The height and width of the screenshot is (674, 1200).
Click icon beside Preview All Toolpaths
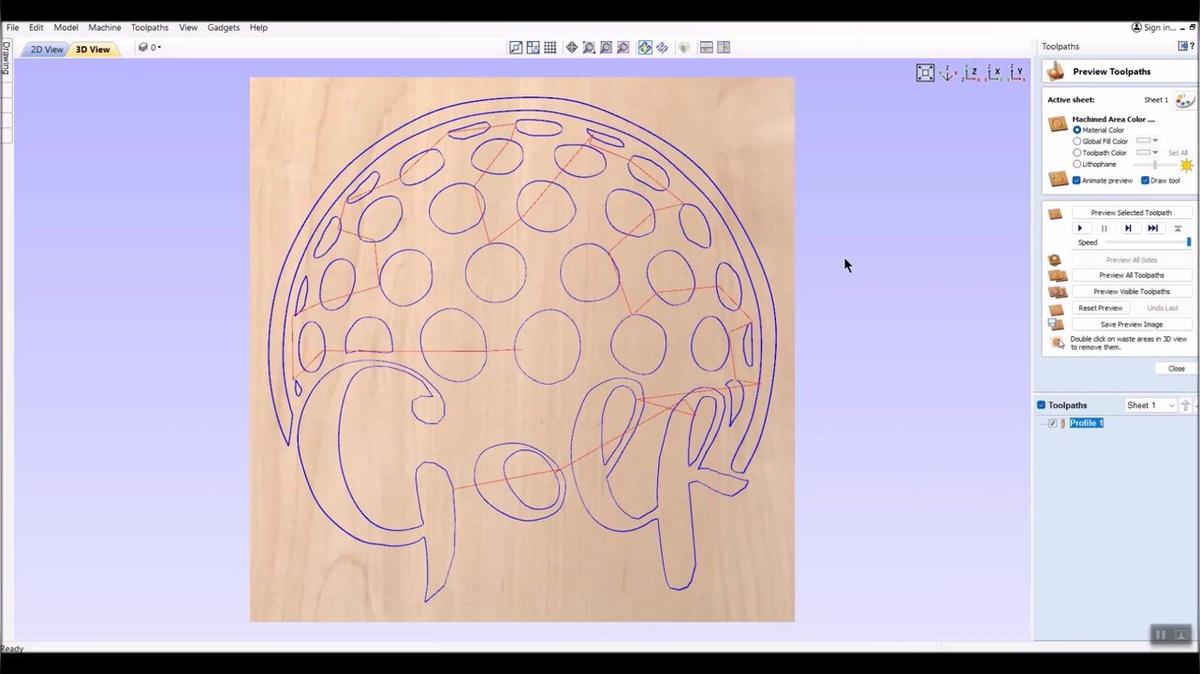click(1057, 275)
